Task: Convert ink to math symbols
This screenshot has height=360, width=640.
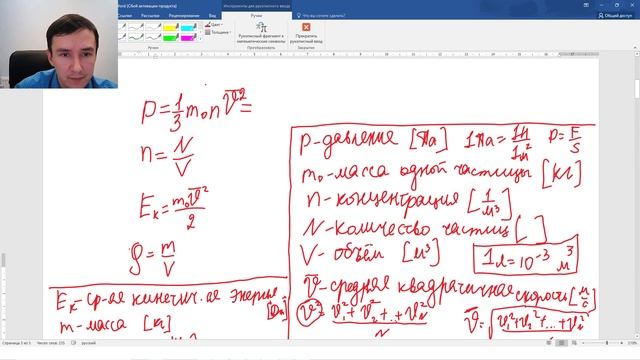Action: pyautogui.click(x=261, y=33)
